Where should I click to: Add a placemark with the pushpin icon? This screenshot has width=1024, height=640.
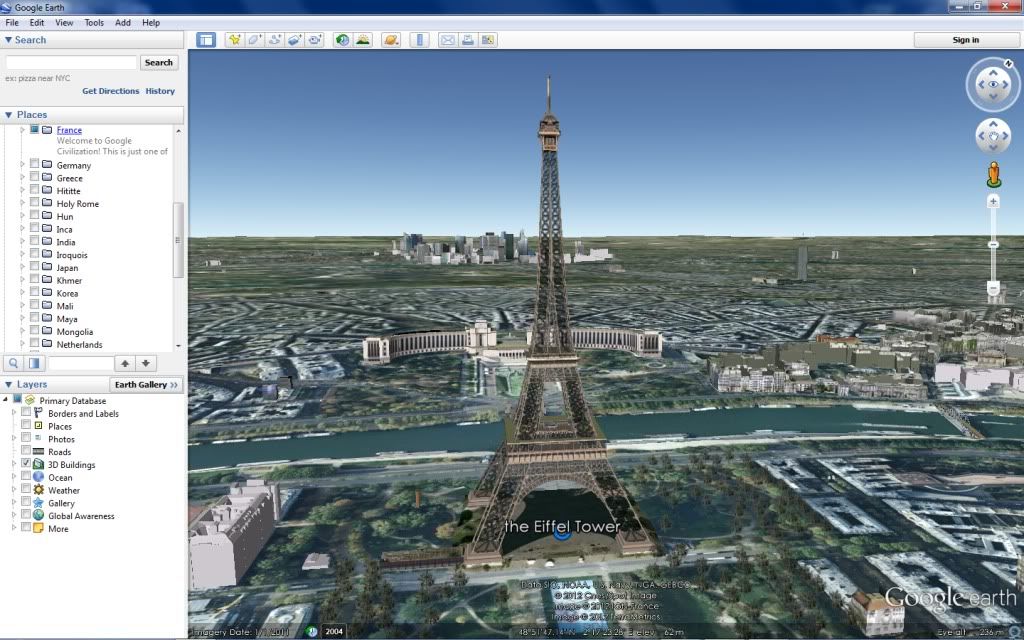point(234,40)
